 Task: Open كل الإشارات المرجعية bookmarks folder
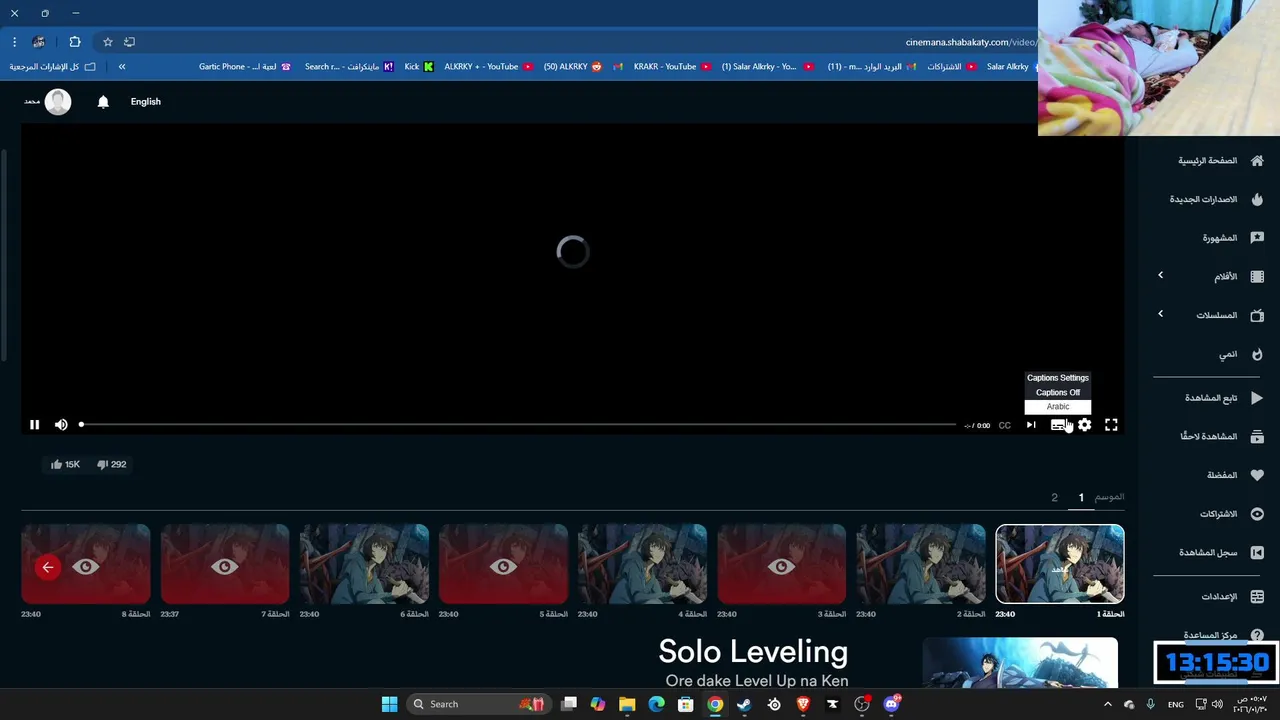pyautogui.click(x=52, y=67)
